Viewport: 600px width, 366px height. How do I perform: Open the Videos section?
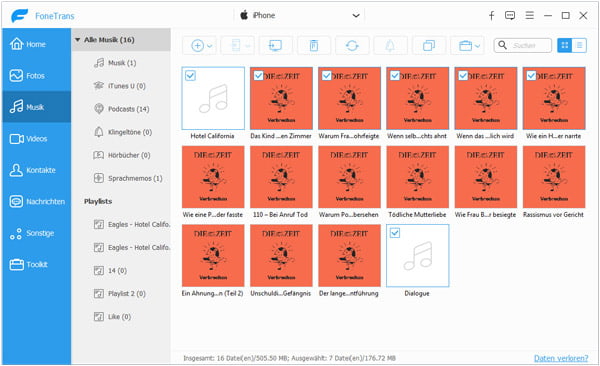[x=36, y=139]
